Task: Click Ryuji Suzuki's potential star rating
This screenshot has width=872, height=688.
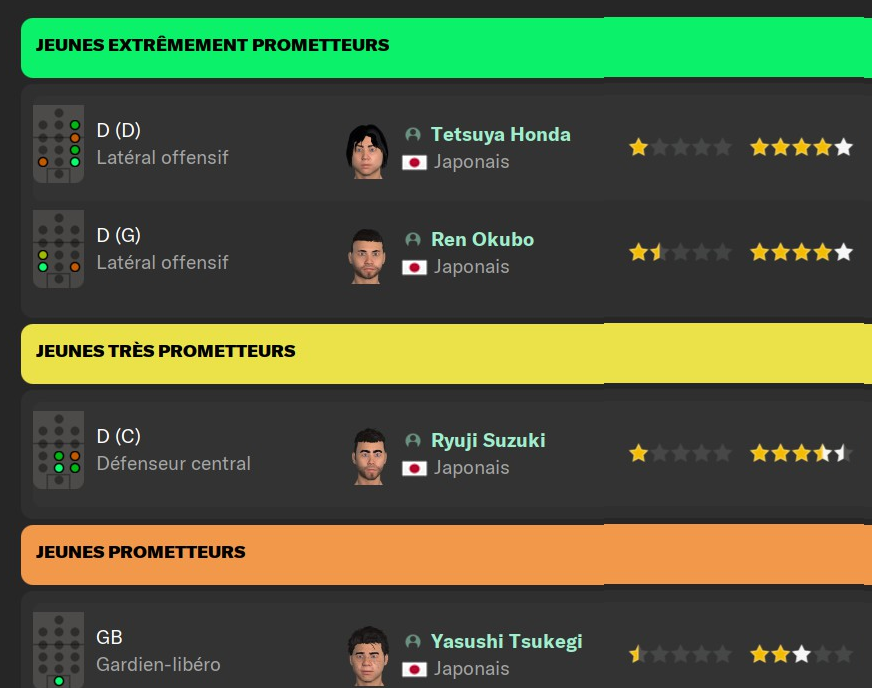Action: [x=801, y=454]
